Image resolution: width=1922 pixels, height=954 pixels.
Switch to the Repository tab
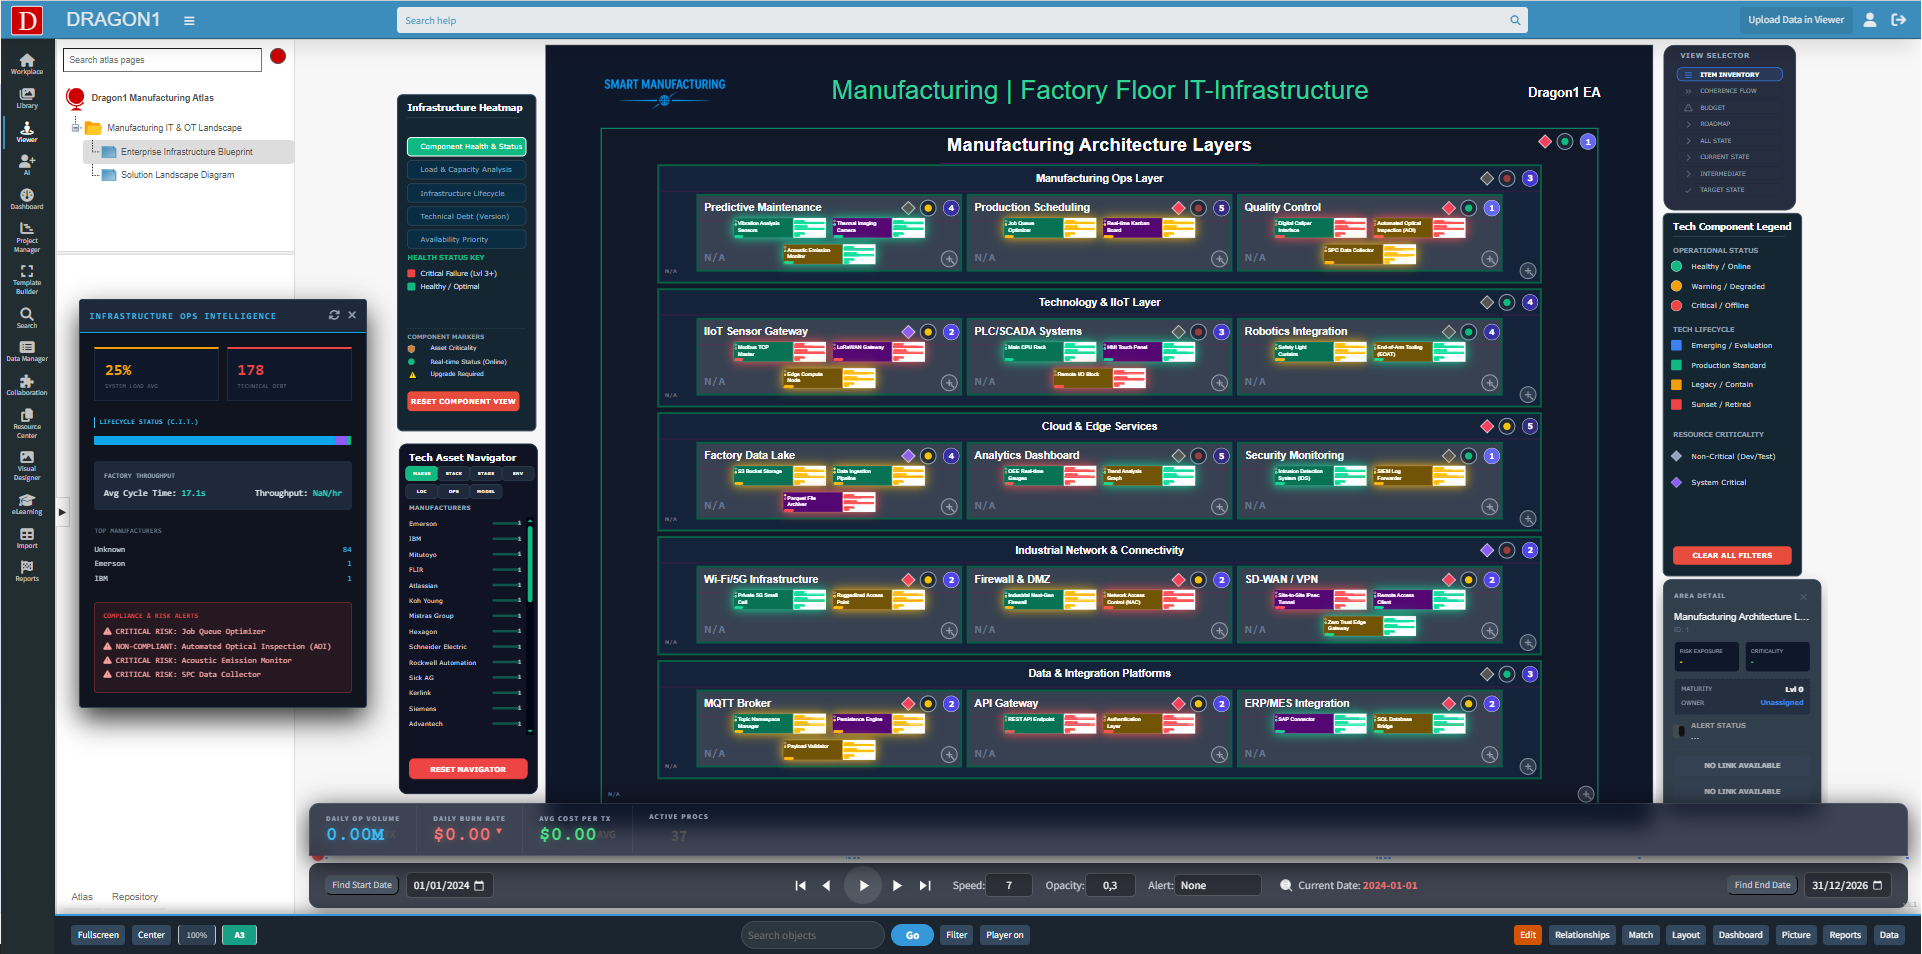click(x=134, y=897)
